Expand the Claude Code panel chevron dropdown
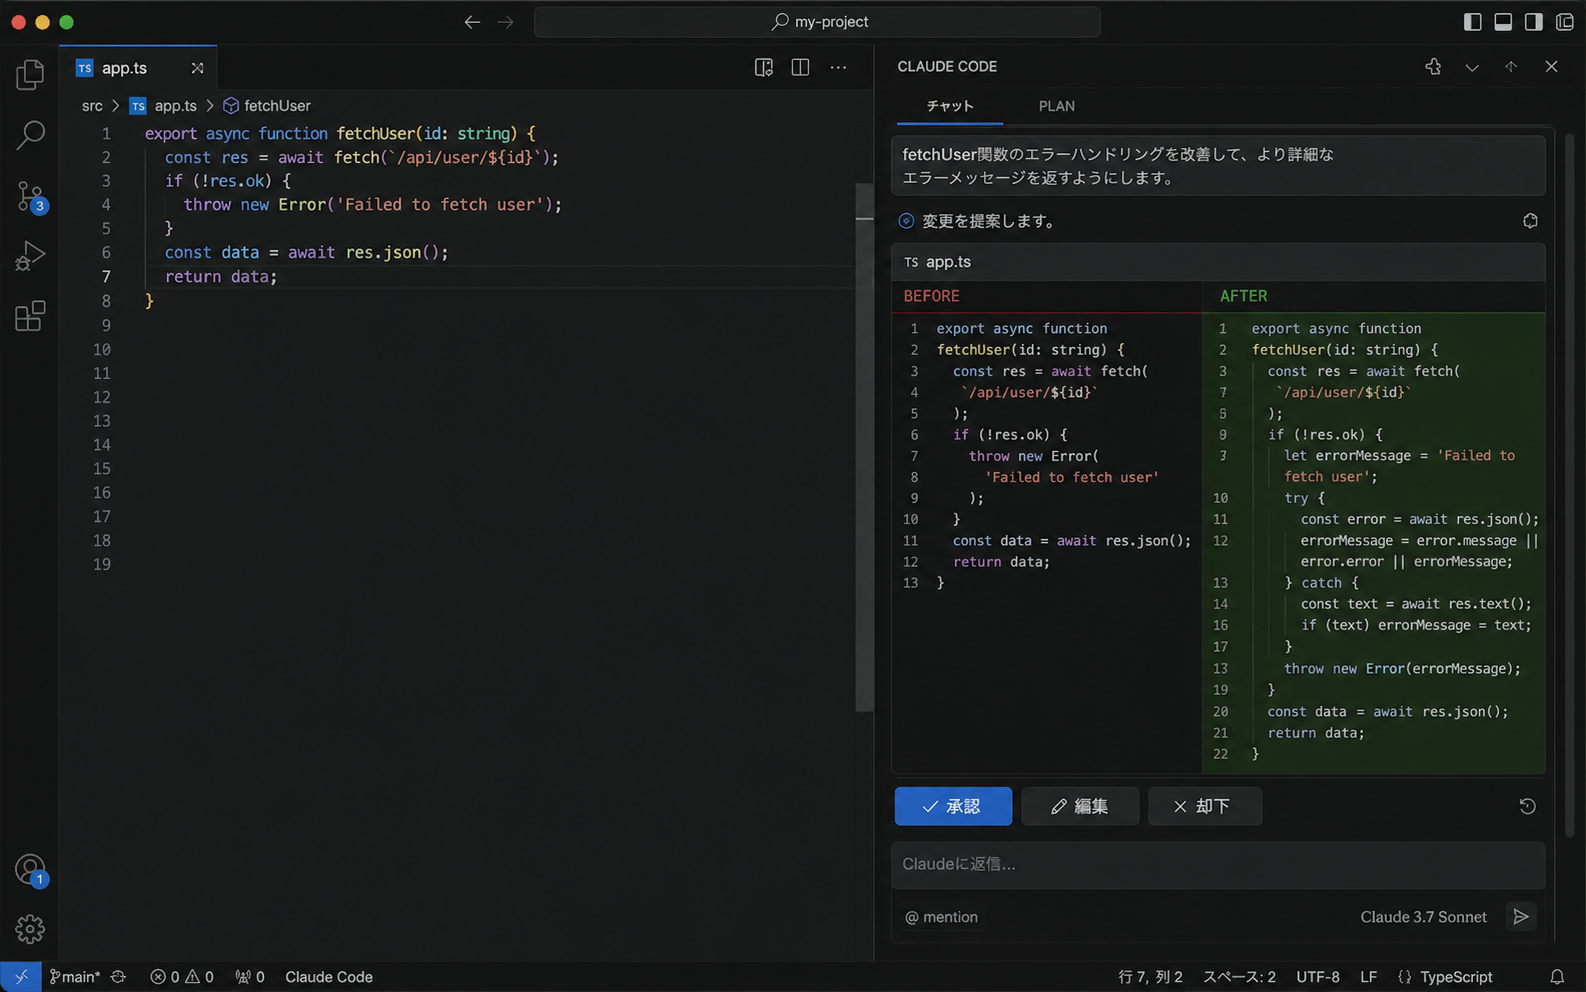 click(1472, 67)
